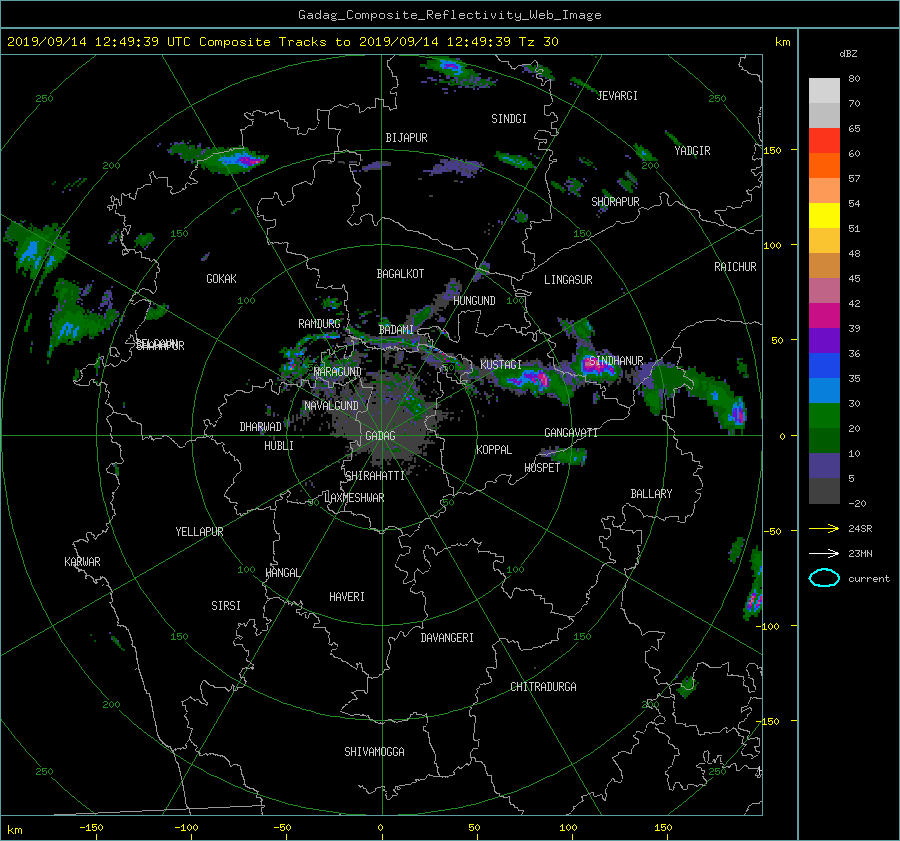Click the KARWAR city label
This screenshot has height=841, width=900.
click(x=82, y=562)
